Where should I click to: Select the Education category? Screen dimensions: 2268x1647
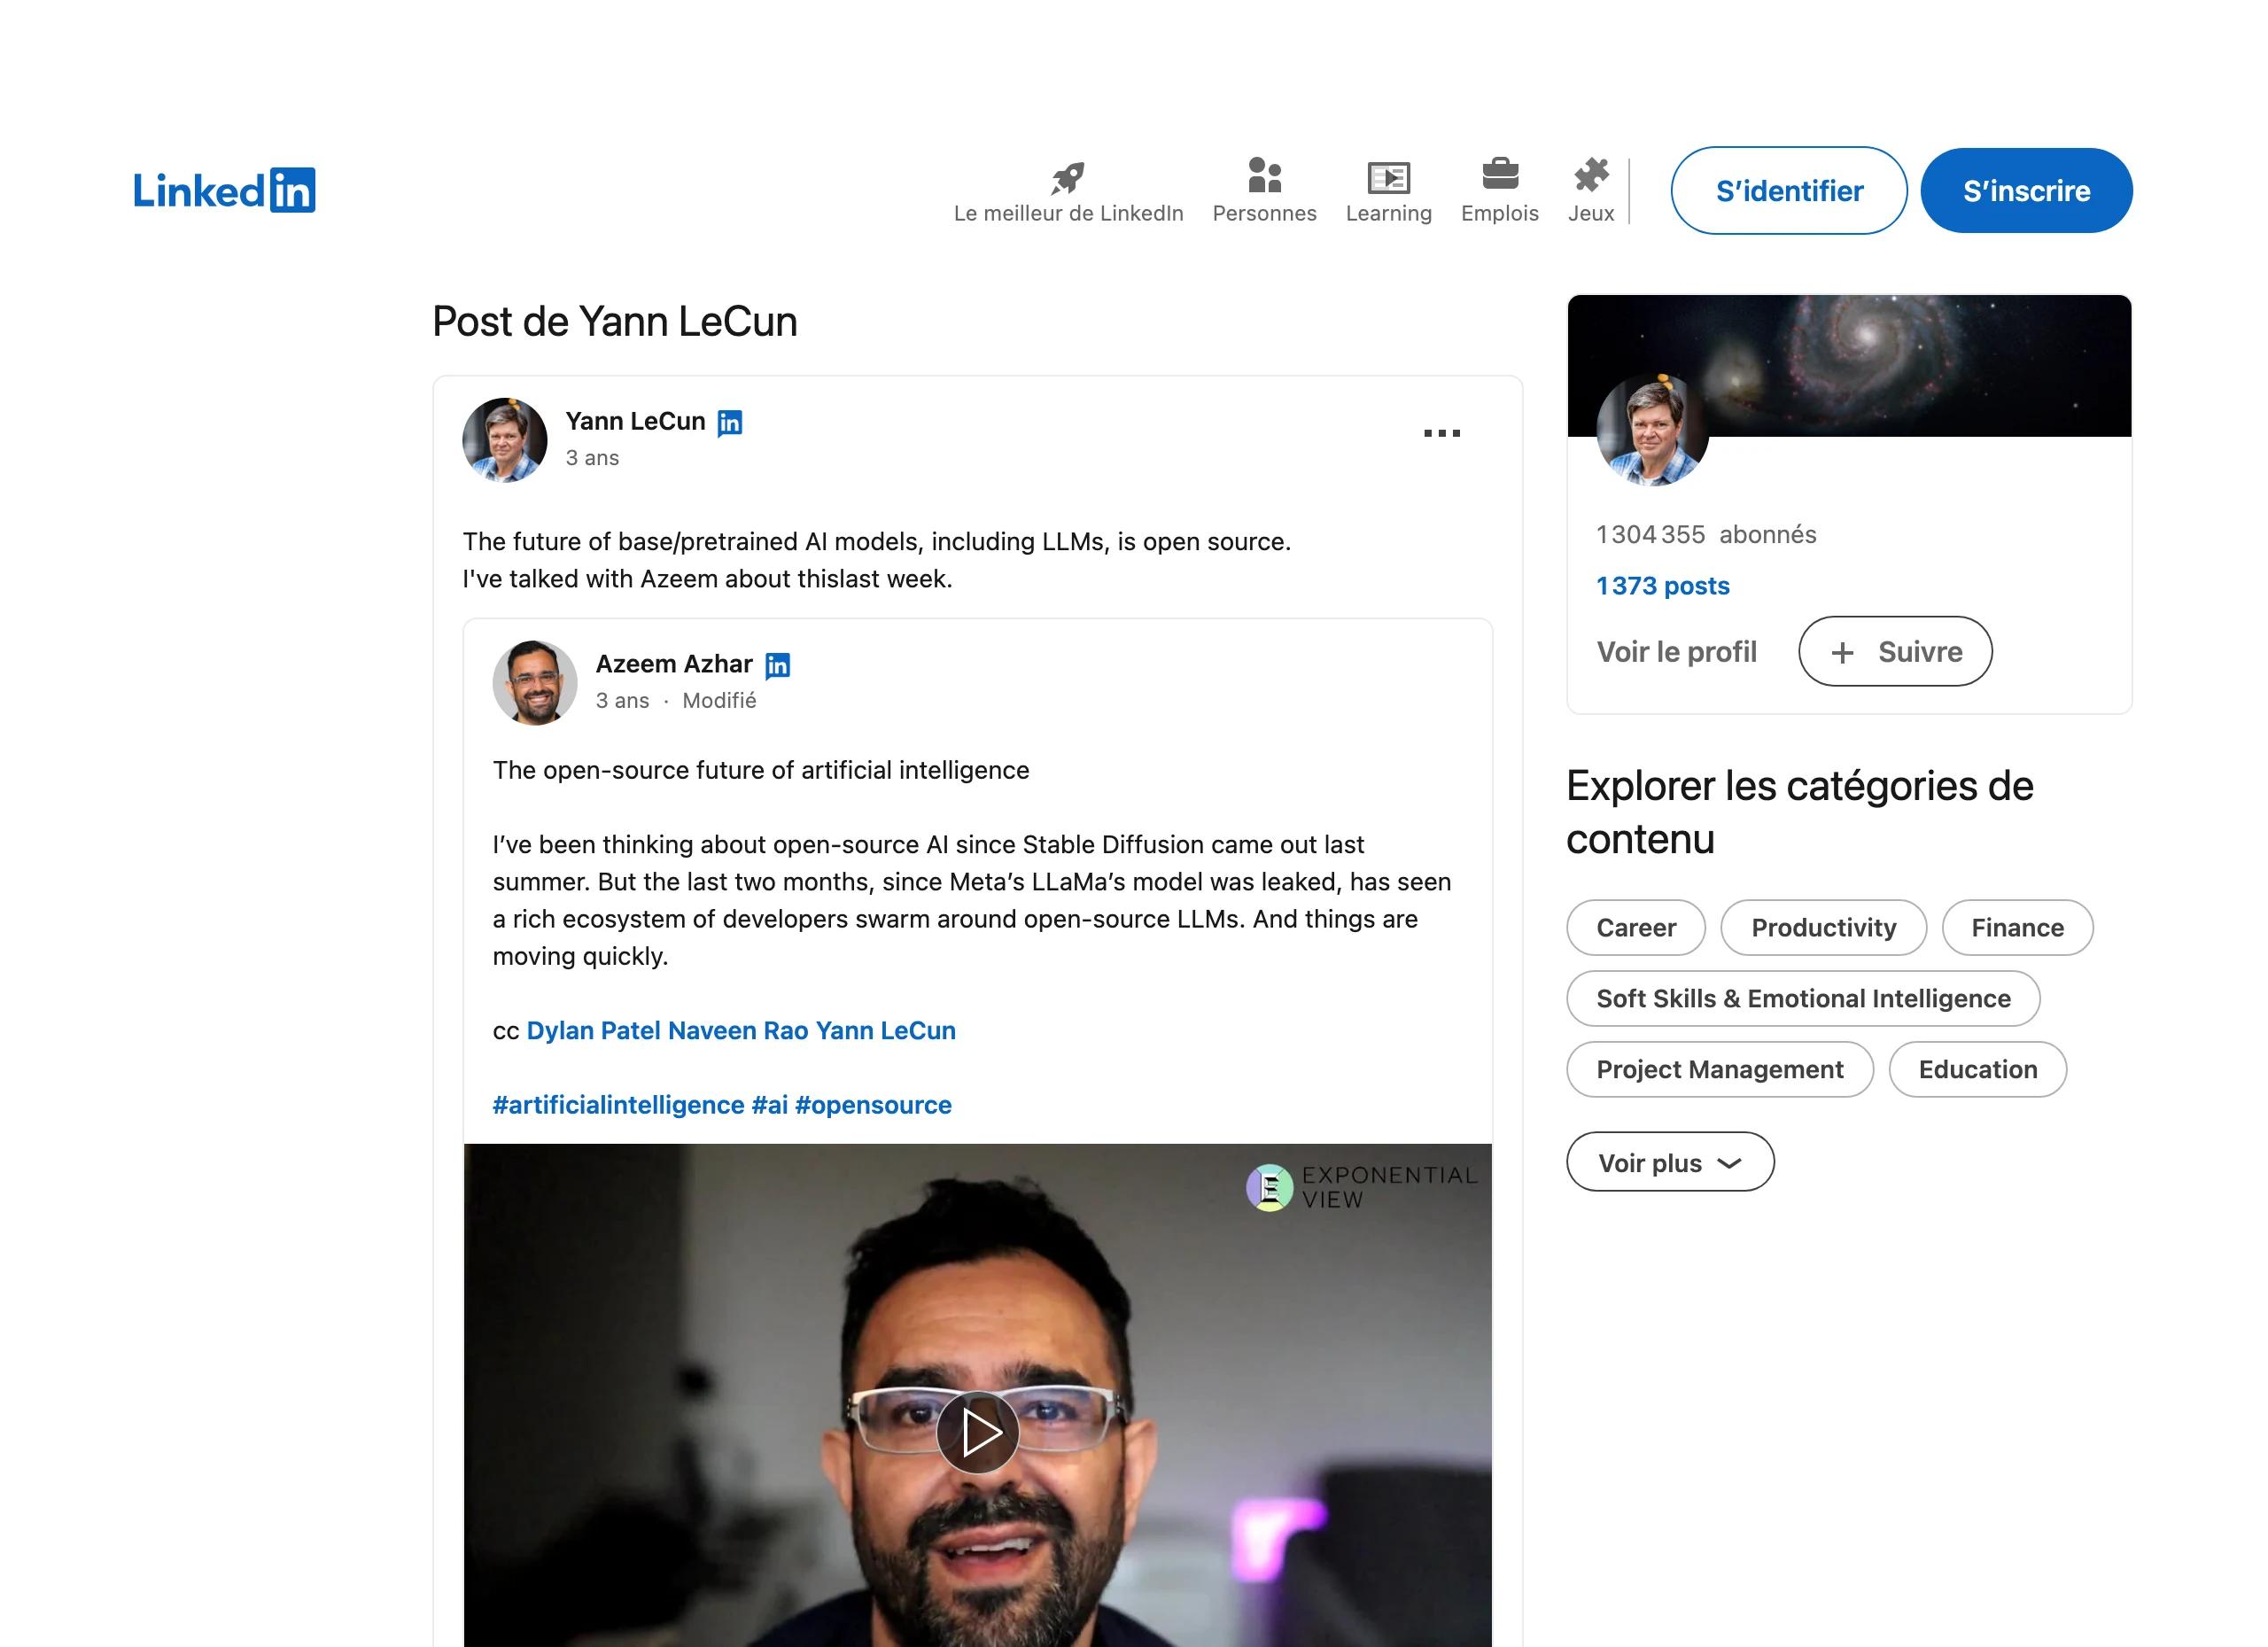tap(1977, 1070)
